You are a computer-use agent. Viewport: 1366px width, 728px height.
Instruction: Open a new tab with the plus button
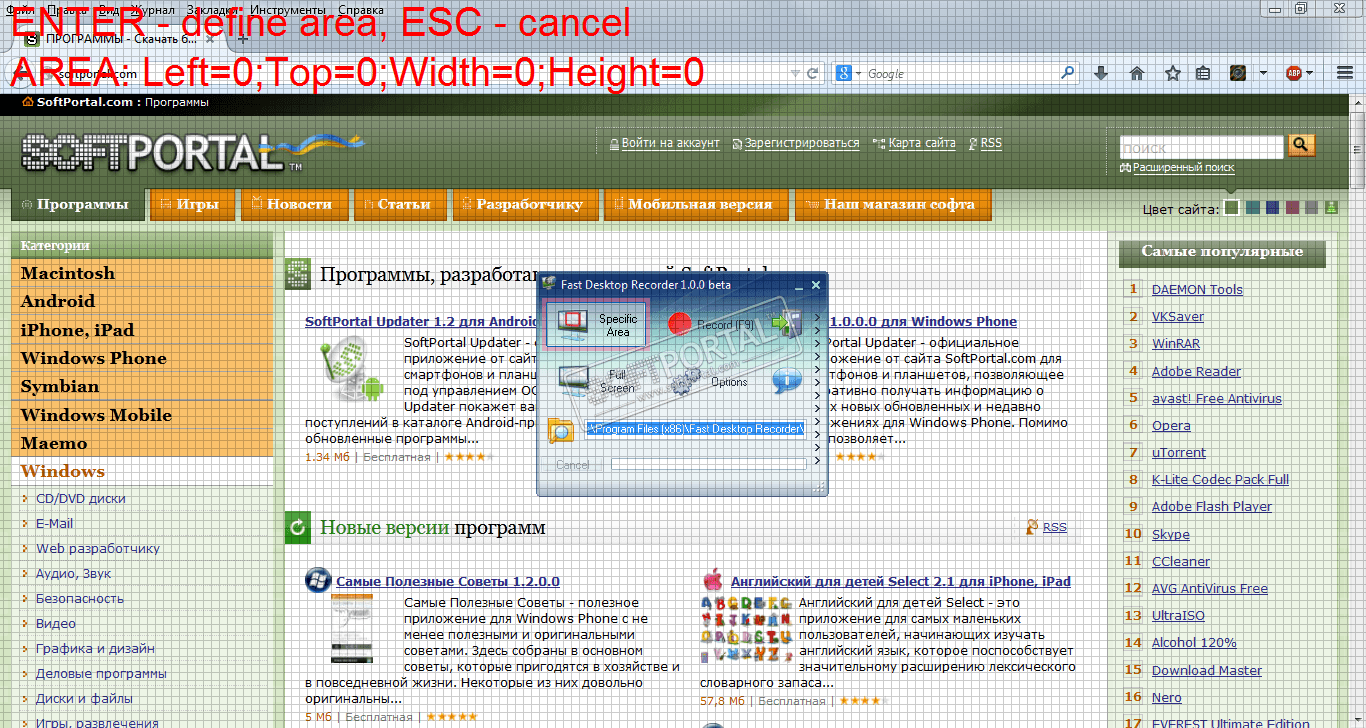click(x=243, y=39)
